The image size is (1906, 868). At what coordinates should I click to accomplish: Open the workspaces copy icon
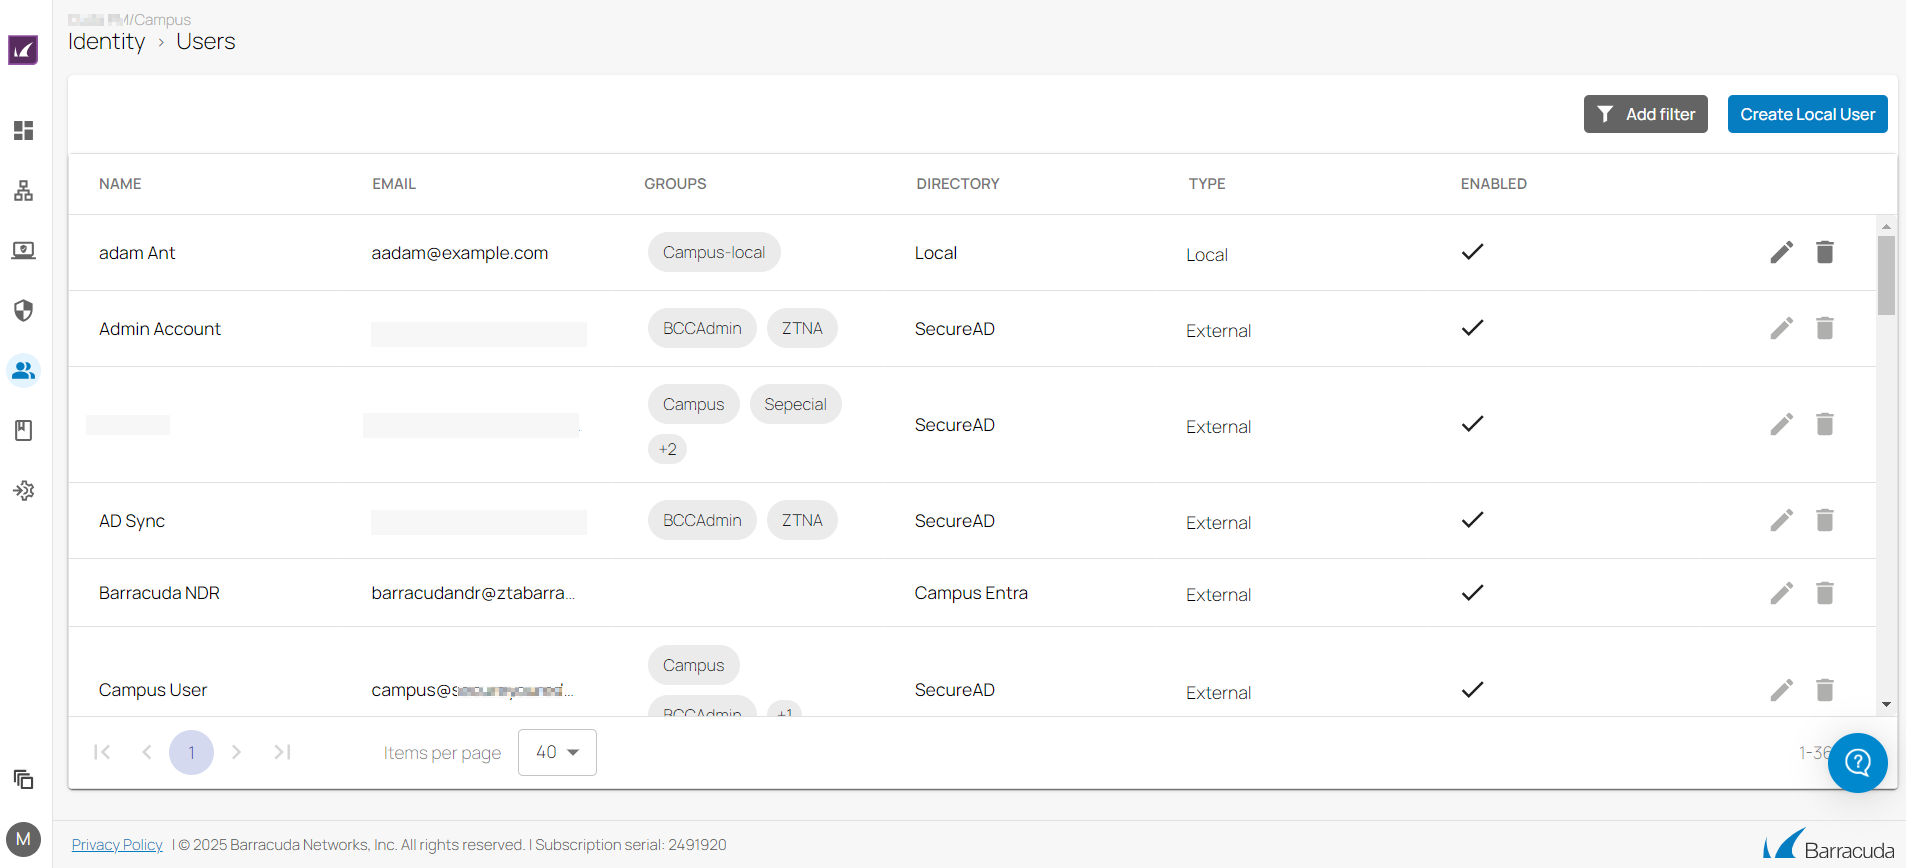click(x=23, y=779)
